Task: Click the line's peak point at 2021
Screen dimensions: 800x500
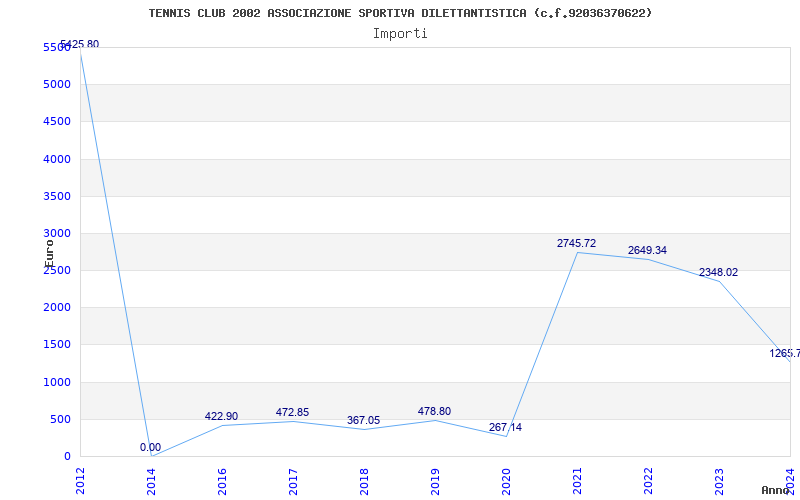Action: 577,252
